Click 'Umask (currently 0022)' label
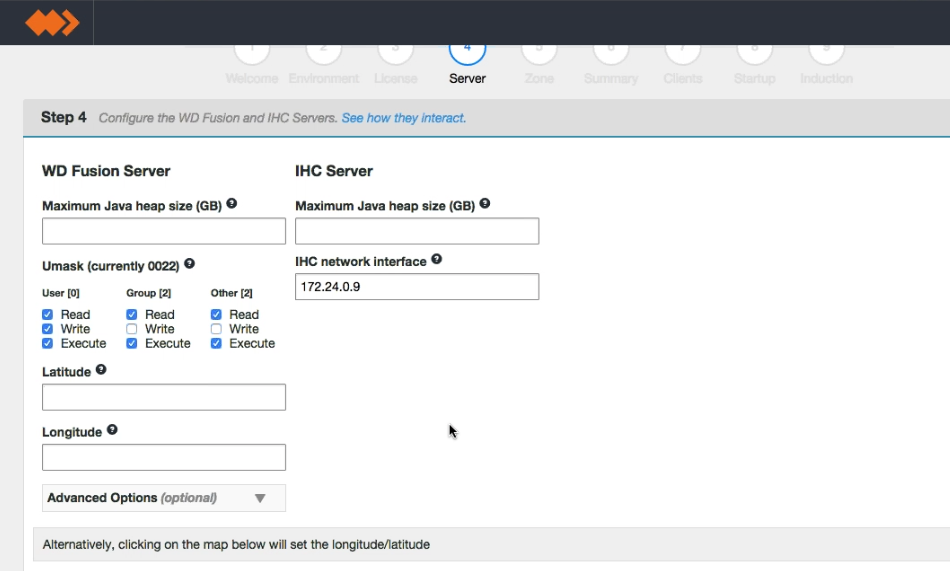 click(111, 266)
